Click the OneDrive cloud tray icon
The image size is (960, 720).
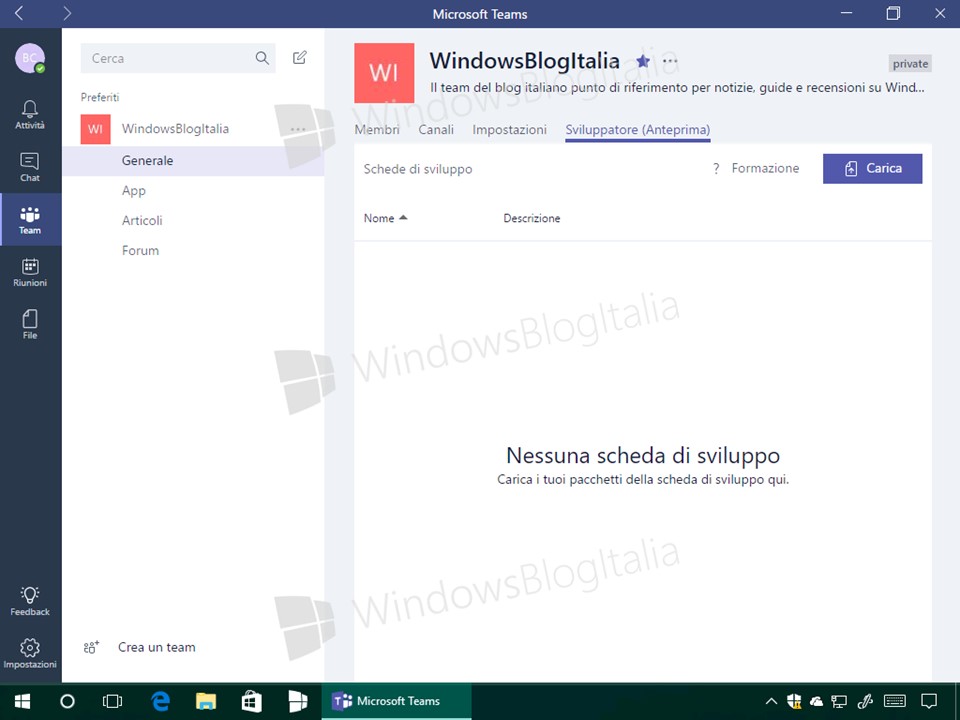point(816,701)
